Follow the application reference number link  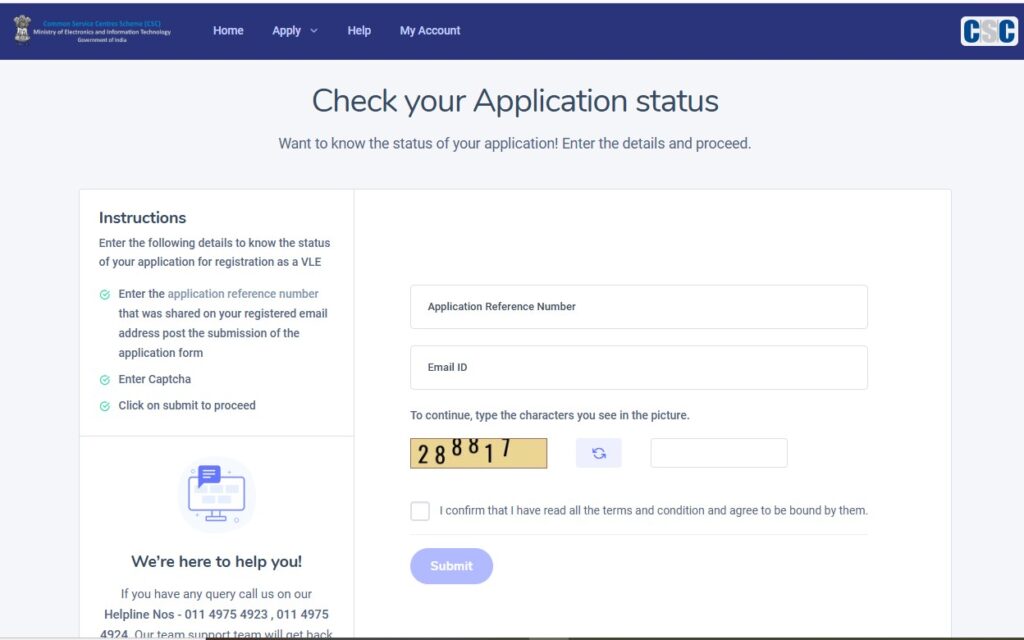coord(243,294)
